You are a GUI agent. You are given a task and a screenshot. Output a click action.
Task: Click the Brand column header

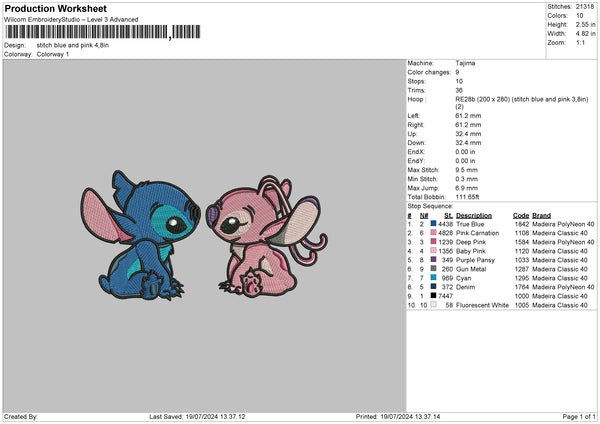pos(541,216)
